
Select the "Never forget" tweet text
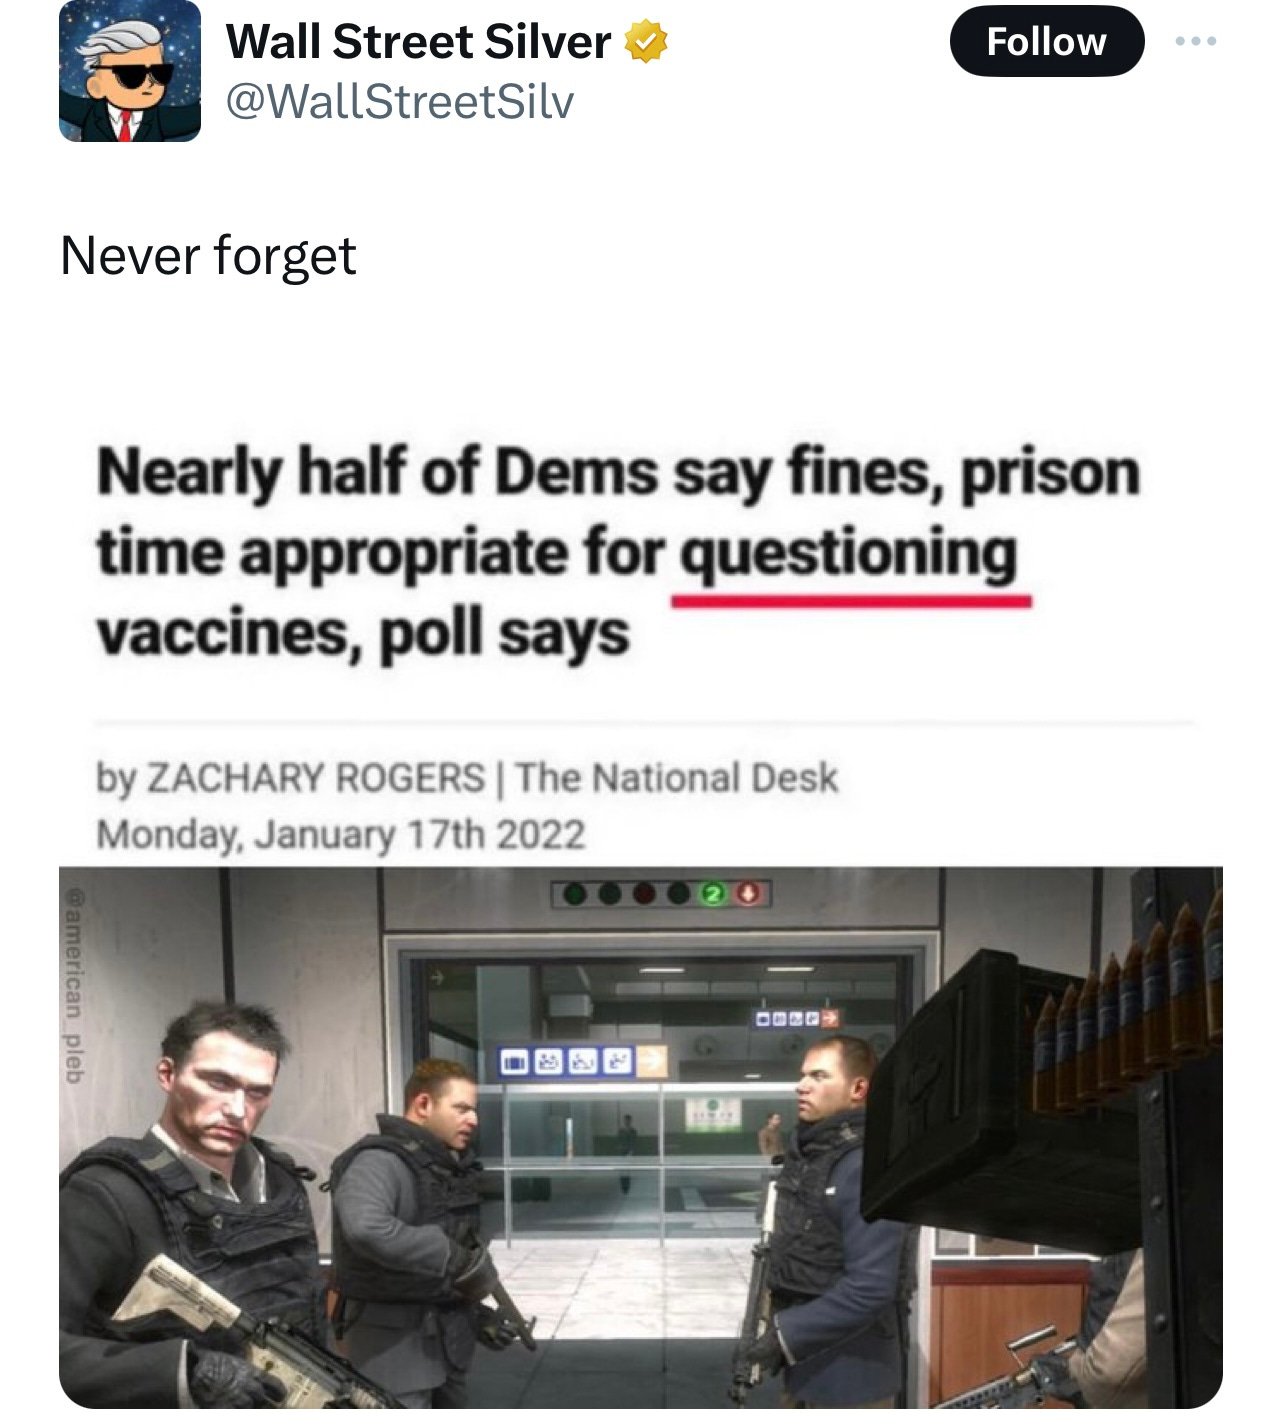point(208,256)
